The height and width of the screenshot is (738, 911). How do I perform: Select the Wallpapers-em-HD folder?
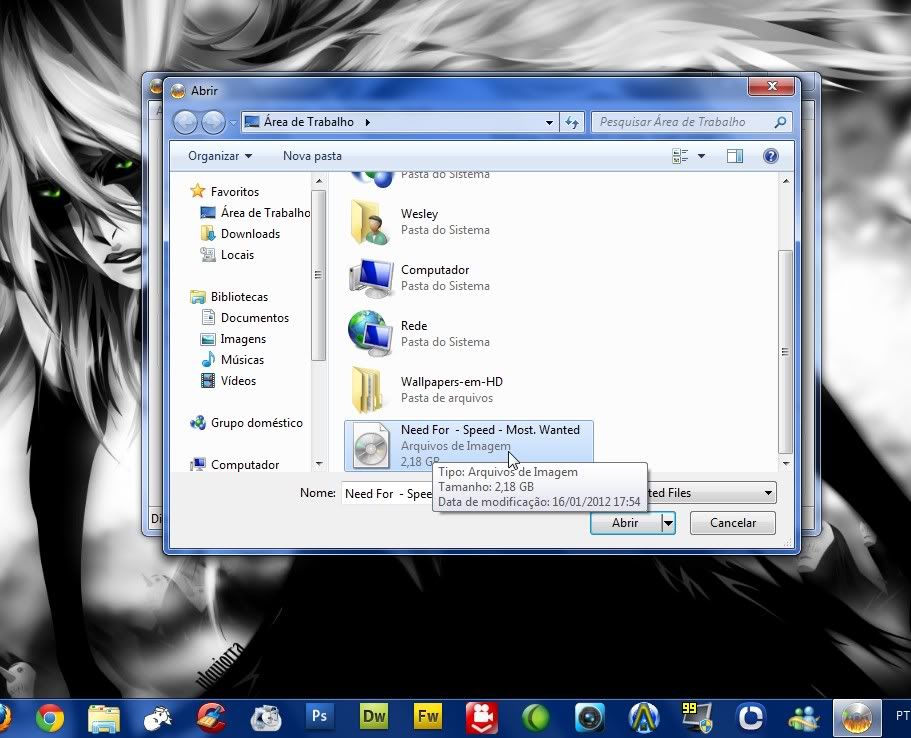[x=451, y=389]
